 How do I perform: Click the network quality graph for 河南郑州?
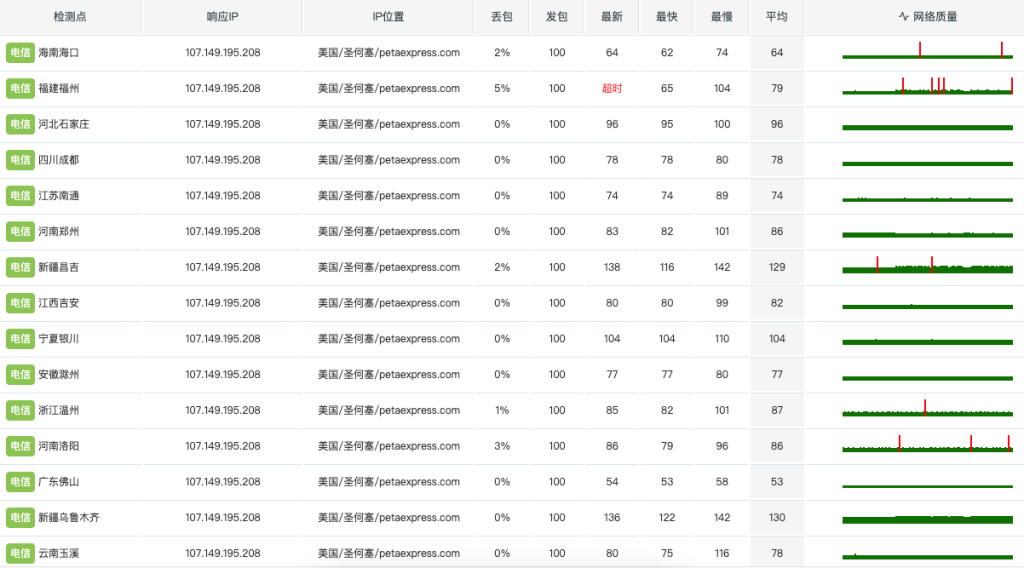click(x=927, y=234)
